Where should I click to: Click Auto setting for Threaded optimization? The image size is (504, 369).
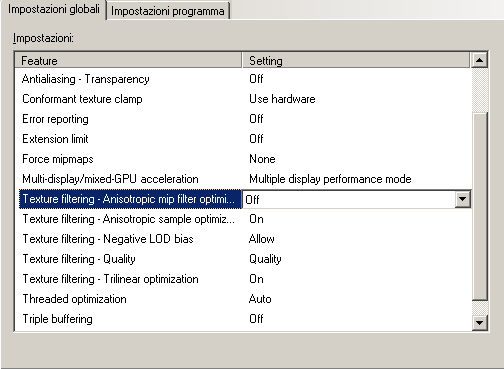pos(260,299)
